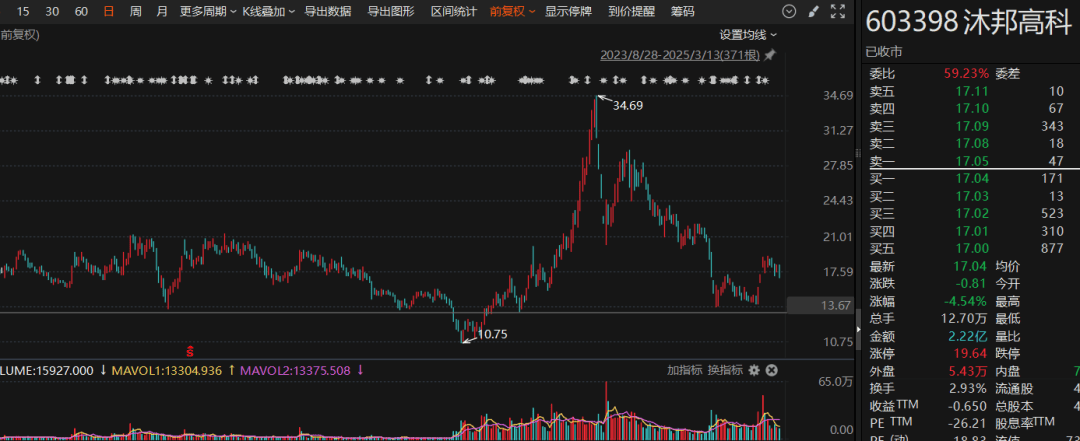Close the volume indicator panel
The height and width of the screenshot is (441, 1080).
[x=771, y=370]
